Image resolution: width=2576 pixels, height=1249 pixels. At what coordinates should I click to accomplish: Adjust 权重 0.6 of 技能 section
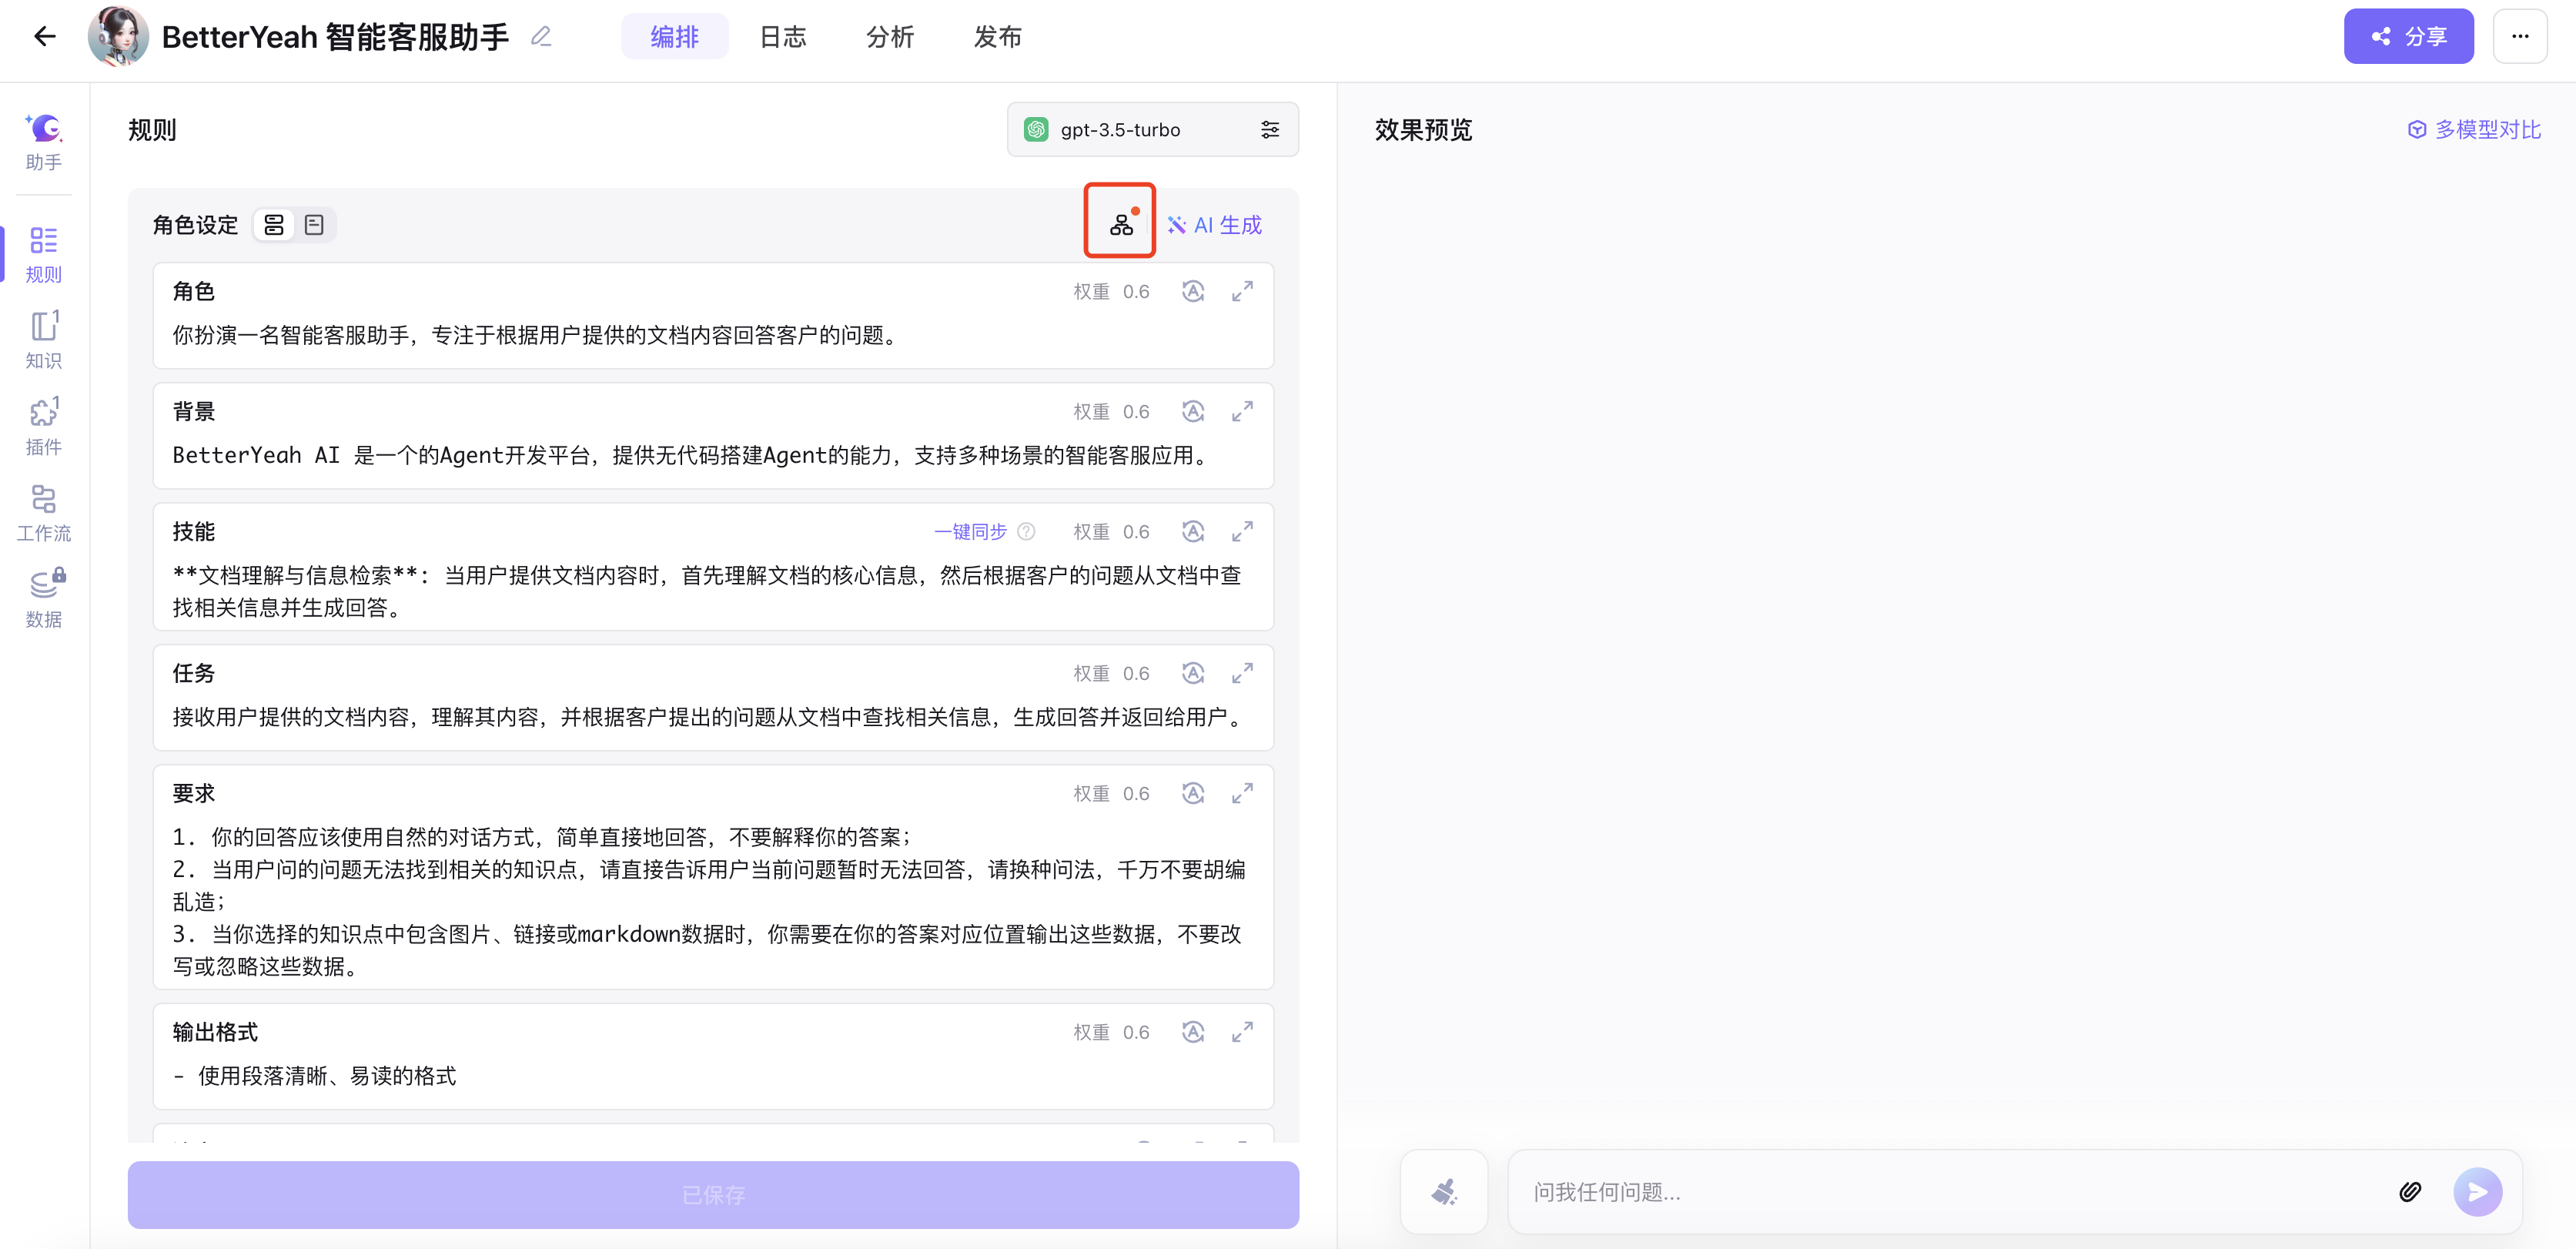tap(1111, 532)
